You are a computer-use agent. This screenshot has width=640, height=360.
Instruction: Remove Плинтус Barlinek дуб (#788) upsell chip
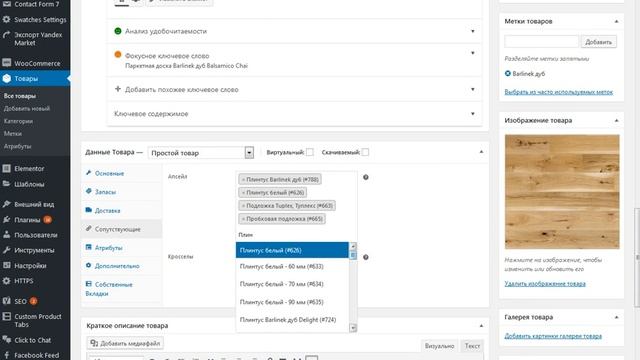tap(243, 179)
